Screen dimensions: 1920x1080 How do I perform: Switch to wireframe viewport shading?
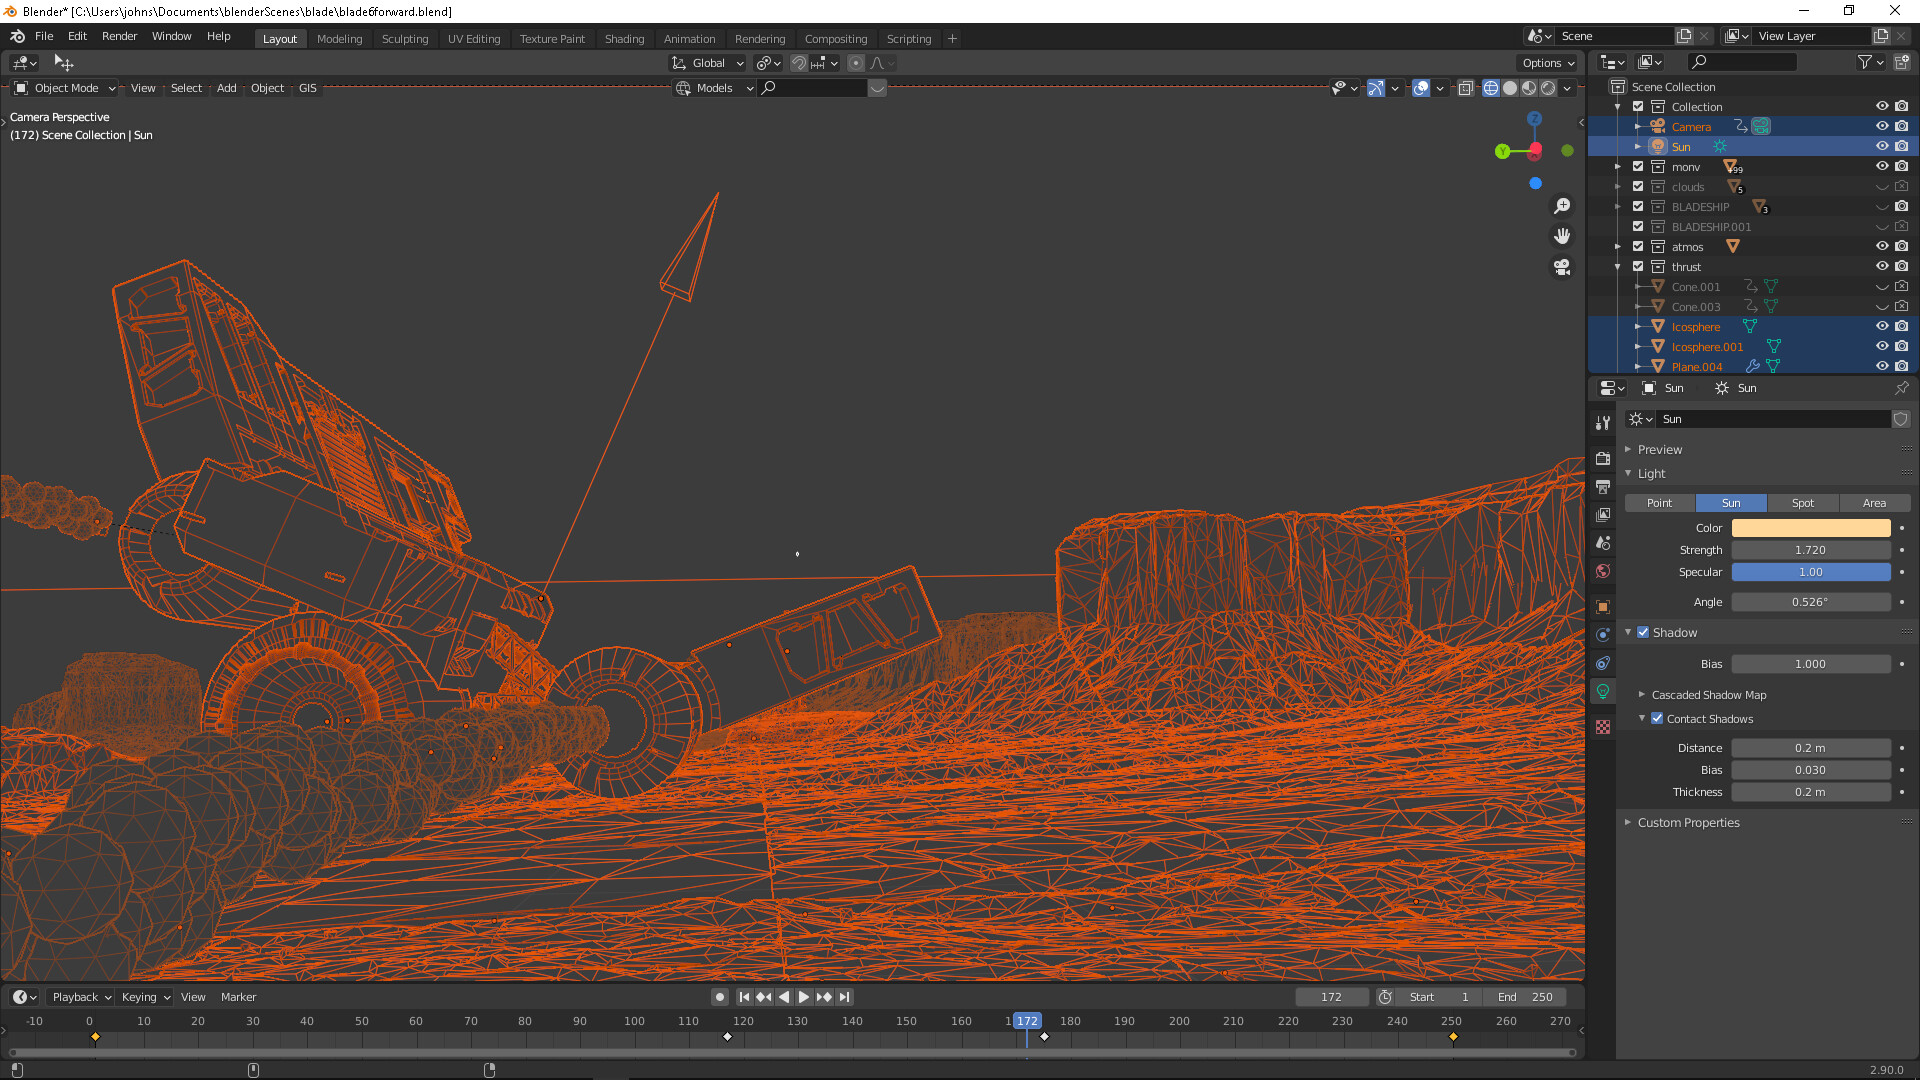point(1490,88)
